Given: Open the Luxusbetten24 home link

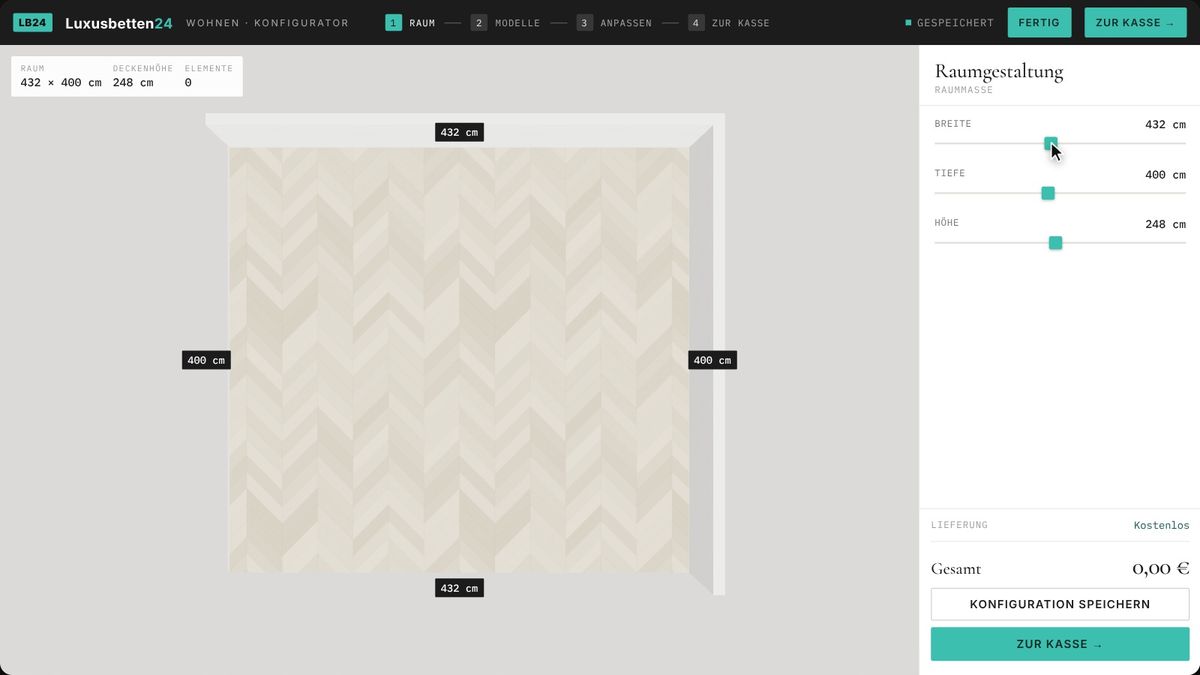Looking at the screenshot, I should (x=119, y=23).
